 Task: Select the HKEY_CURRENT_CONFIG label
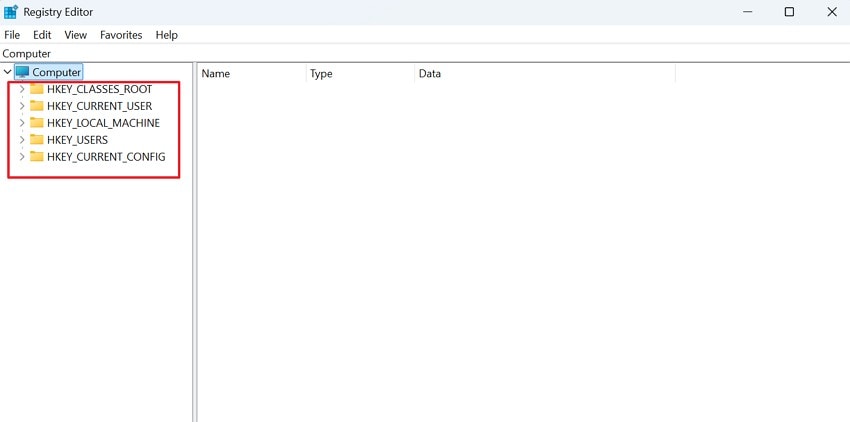pyautogui.click(x=106, y=157)
